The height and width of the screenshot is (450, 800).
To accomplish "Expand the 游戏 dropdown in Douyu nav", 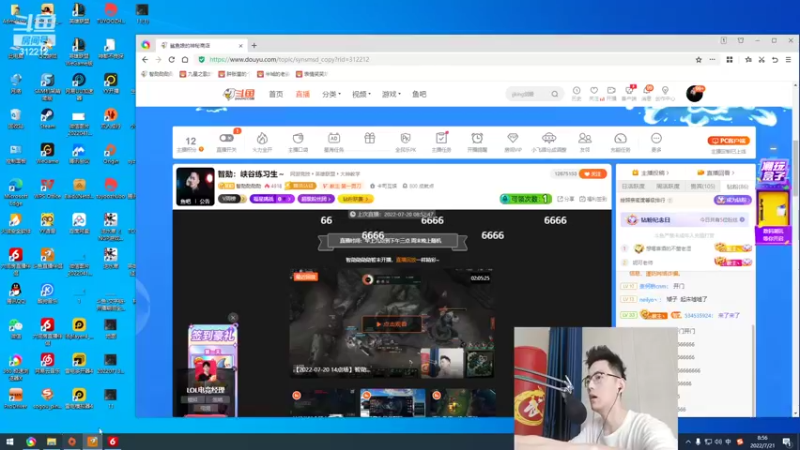I will point(391,94).
